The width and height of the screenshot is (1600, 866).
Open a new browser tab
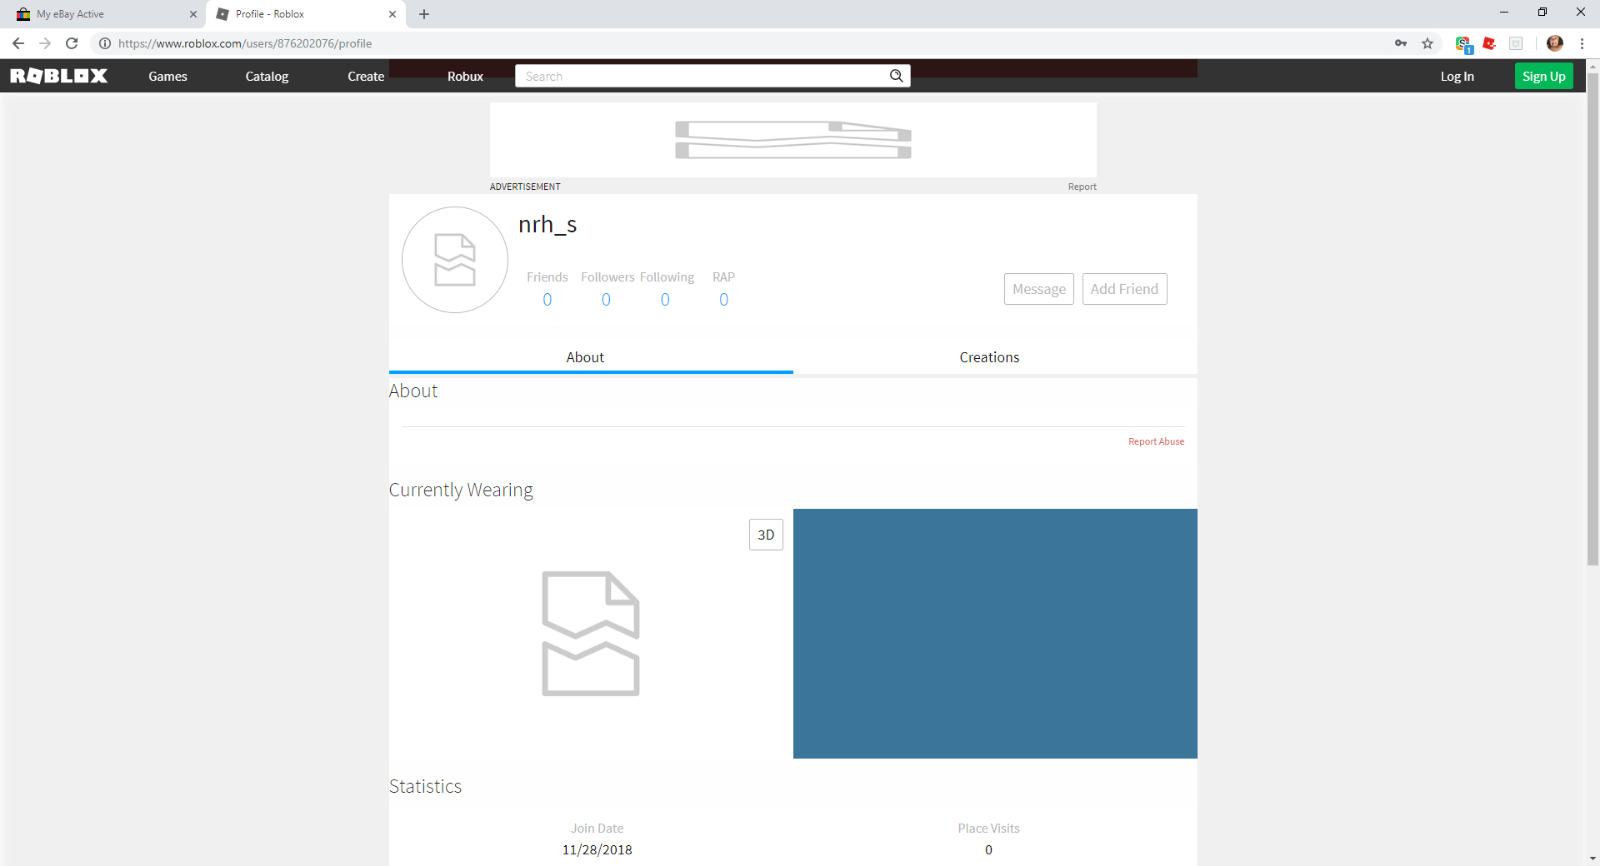(x=424, y=14)
